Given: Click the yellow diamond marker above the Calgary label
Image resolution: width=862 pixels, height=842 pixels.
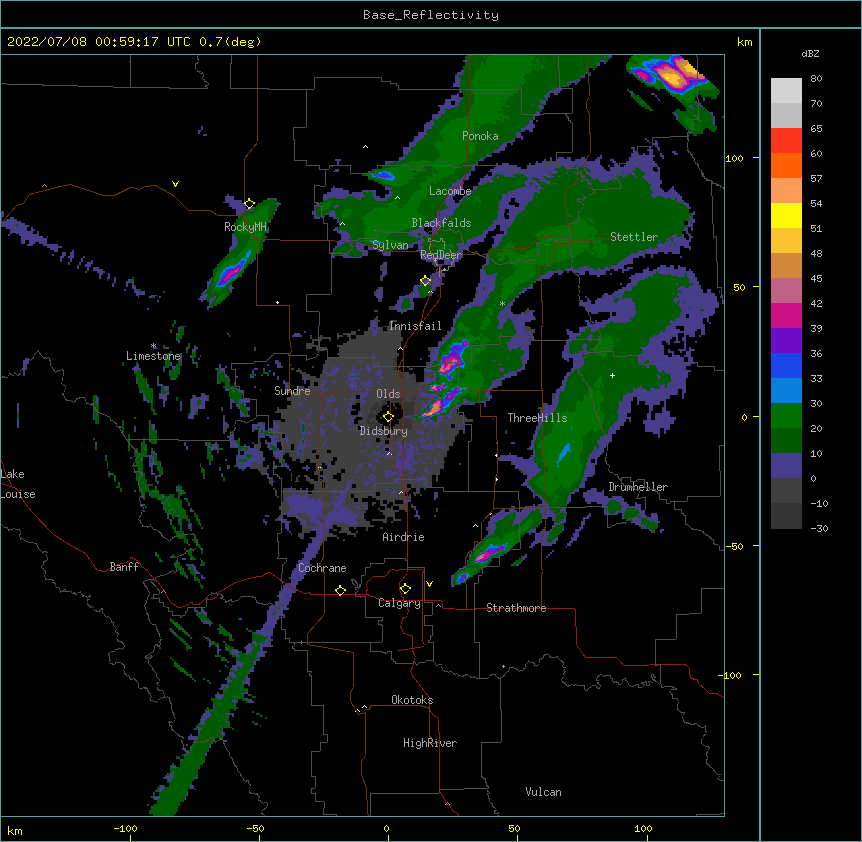Looking at the screenshot, I should pos(405,589).
